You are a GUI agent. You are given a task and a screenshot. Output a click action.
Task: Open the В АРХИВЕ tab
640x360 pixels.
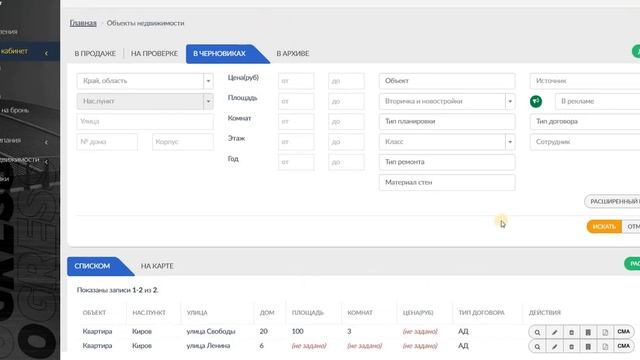[x=293, y=53]
